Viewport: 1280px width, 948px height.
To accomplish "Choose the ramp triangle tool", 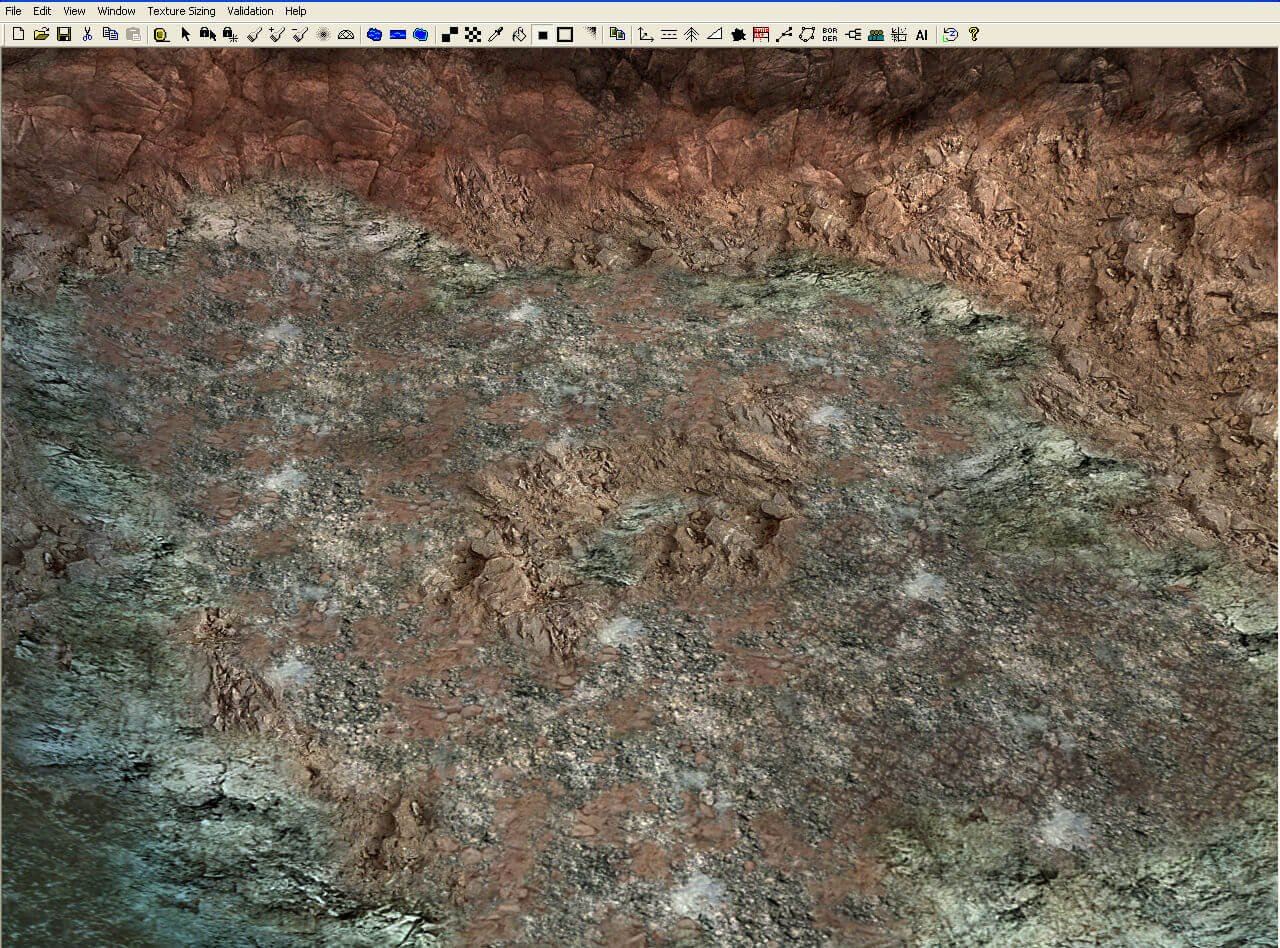I will 714,34.
